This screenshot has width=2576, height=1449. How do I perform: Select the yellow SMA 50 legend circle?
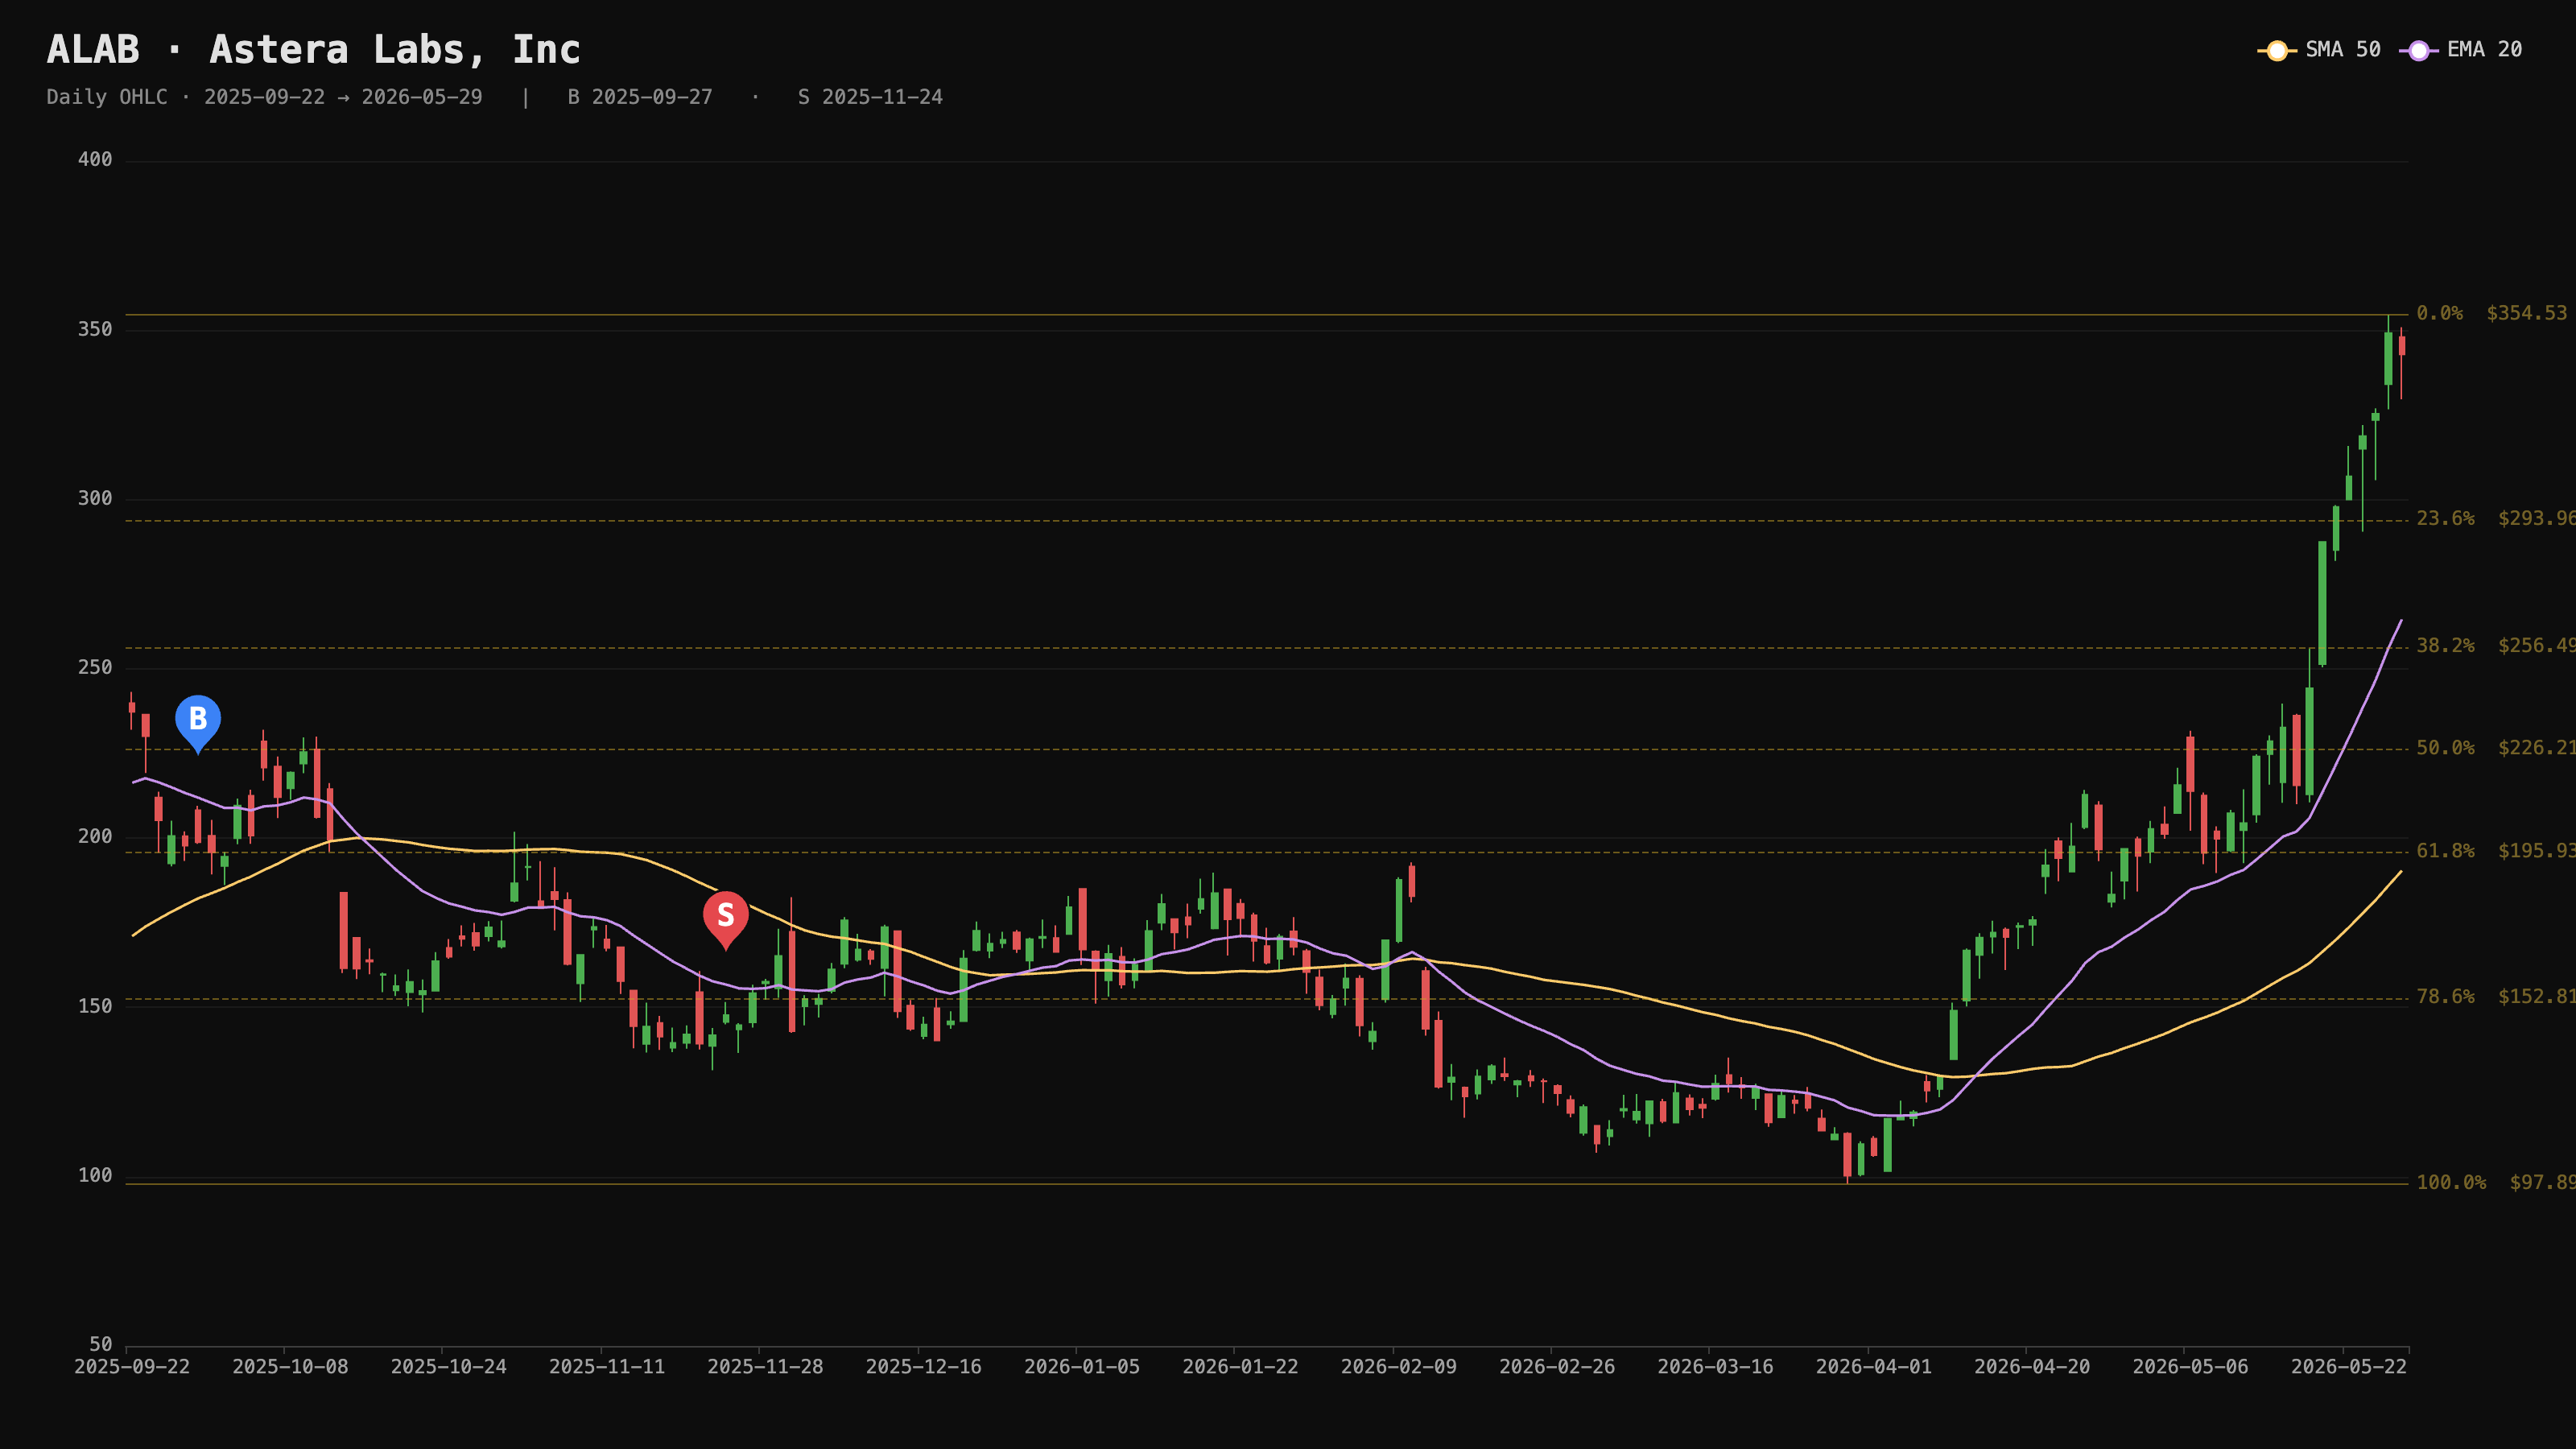pyautogui.click(x=2277, y=50)
